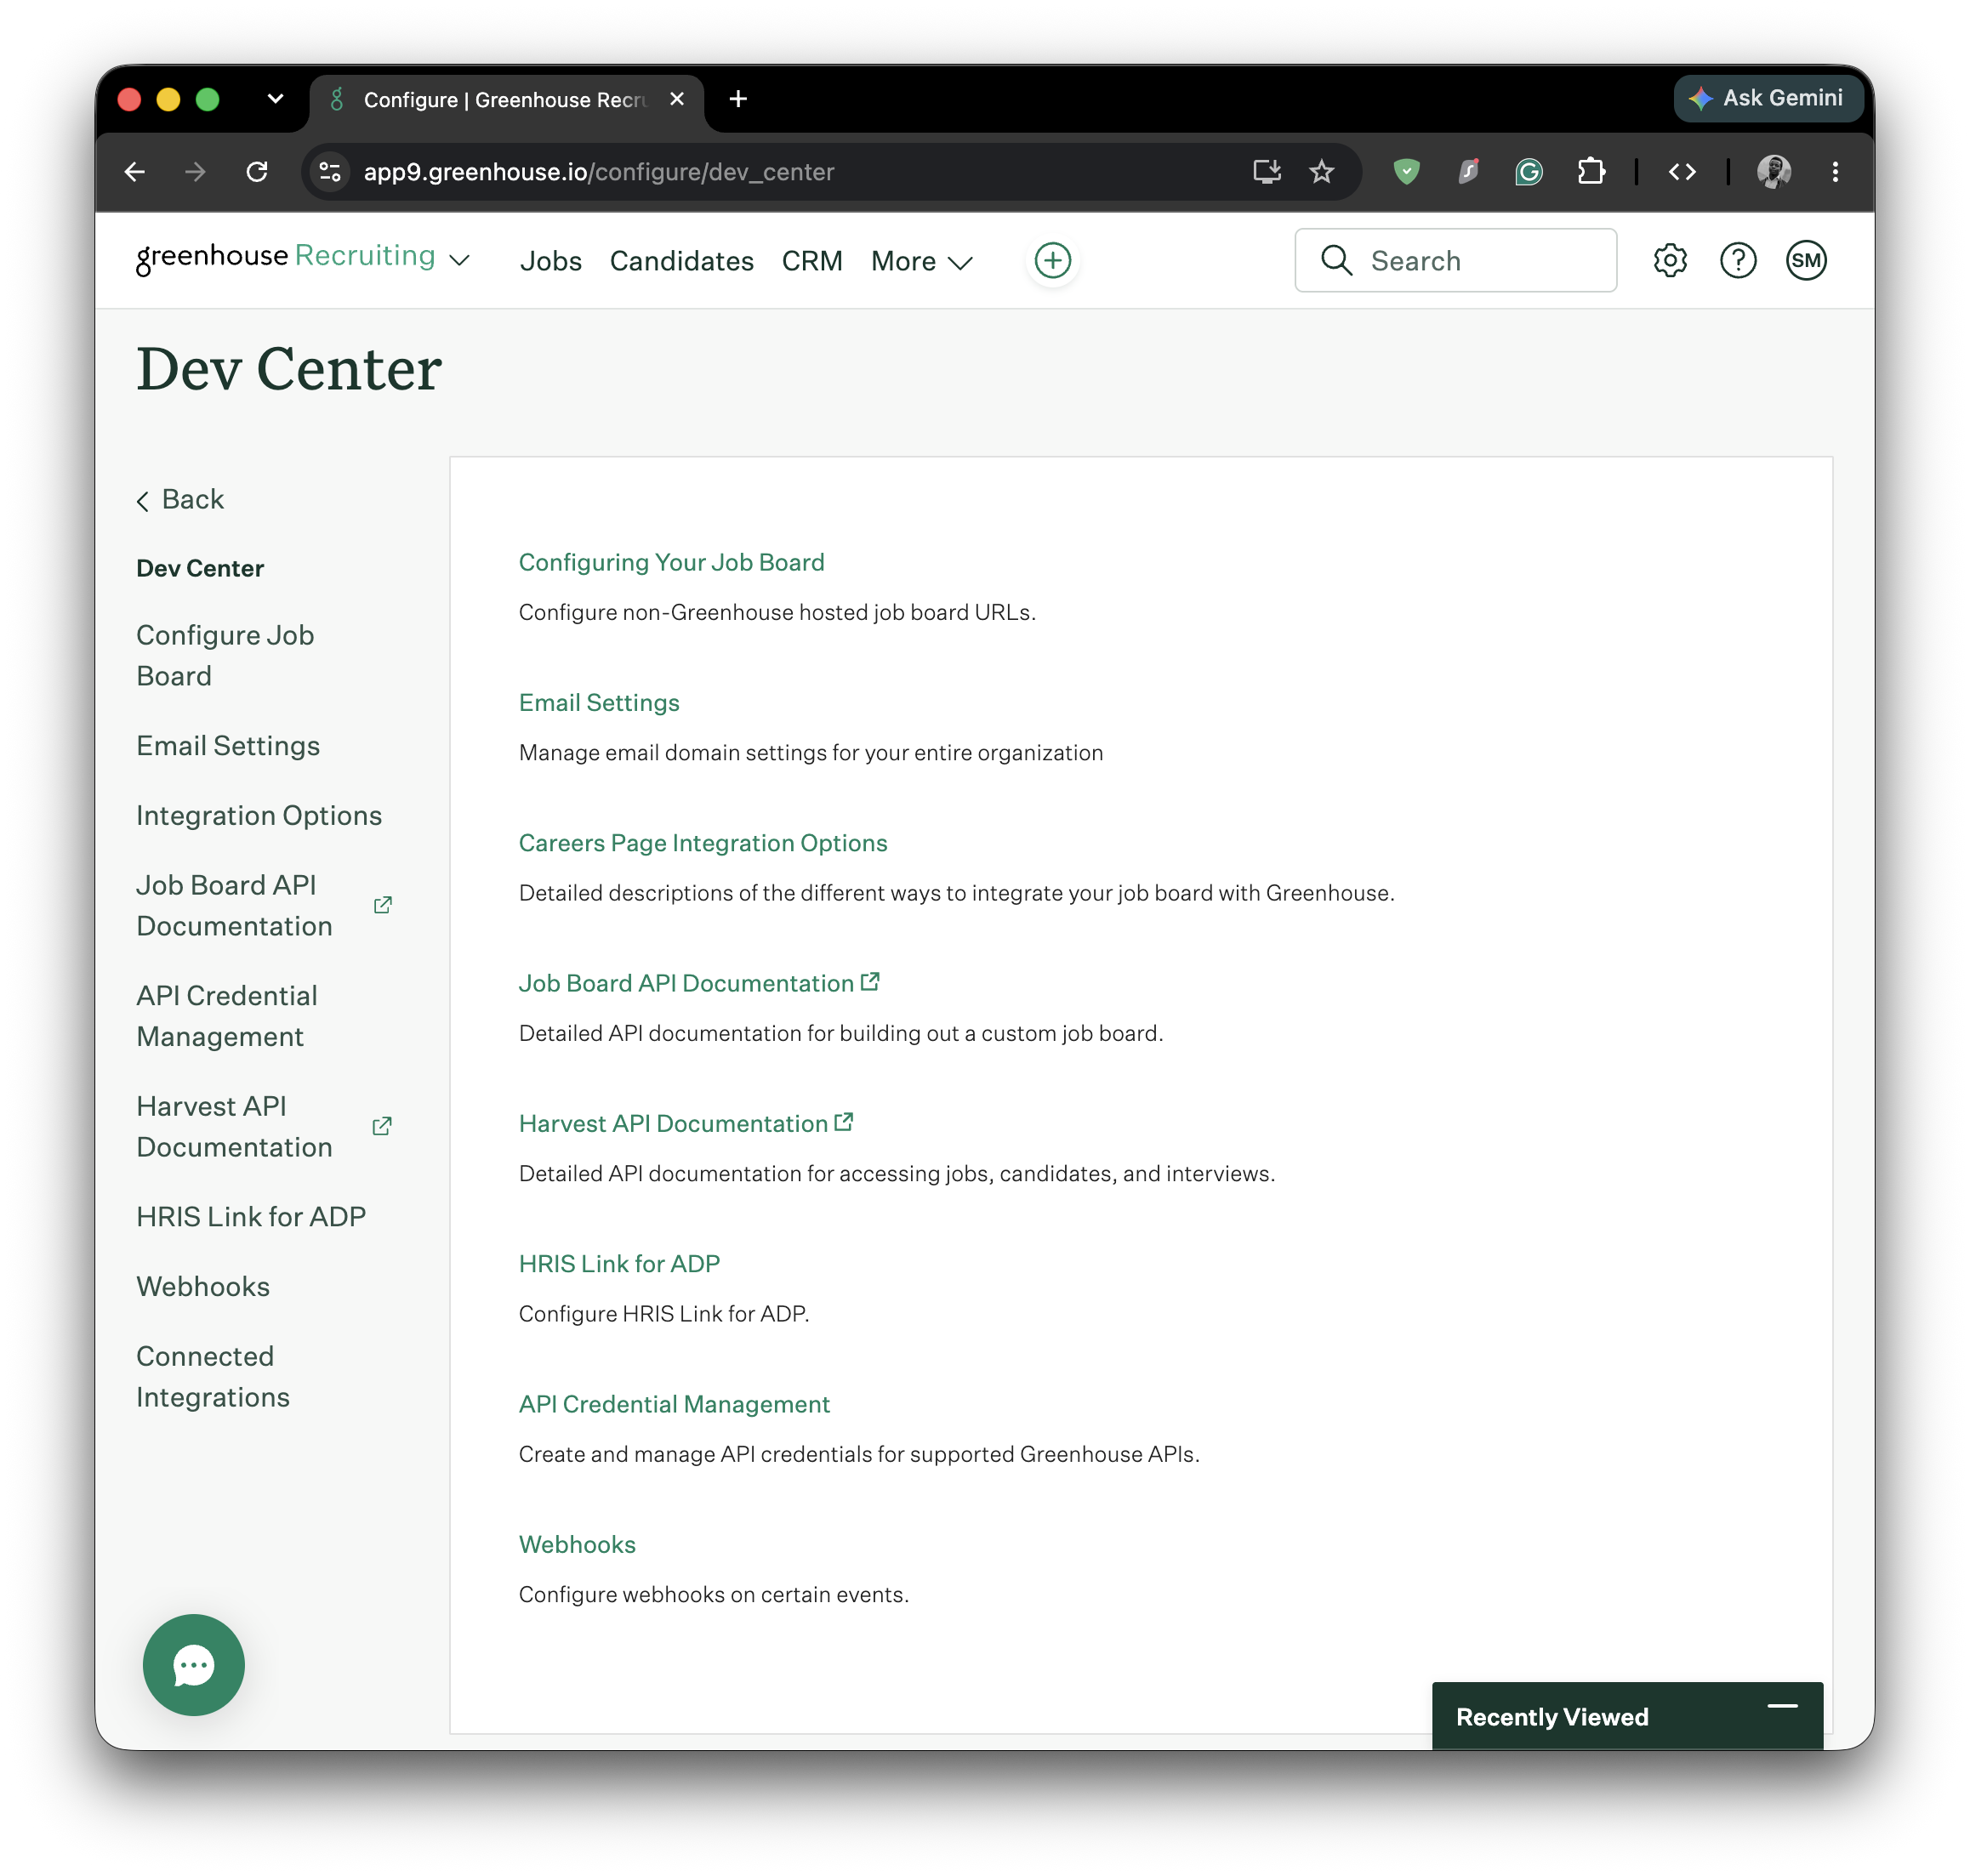Open Careers Page Integration Options link
1970x1876 pixels.
click(703, 842)
